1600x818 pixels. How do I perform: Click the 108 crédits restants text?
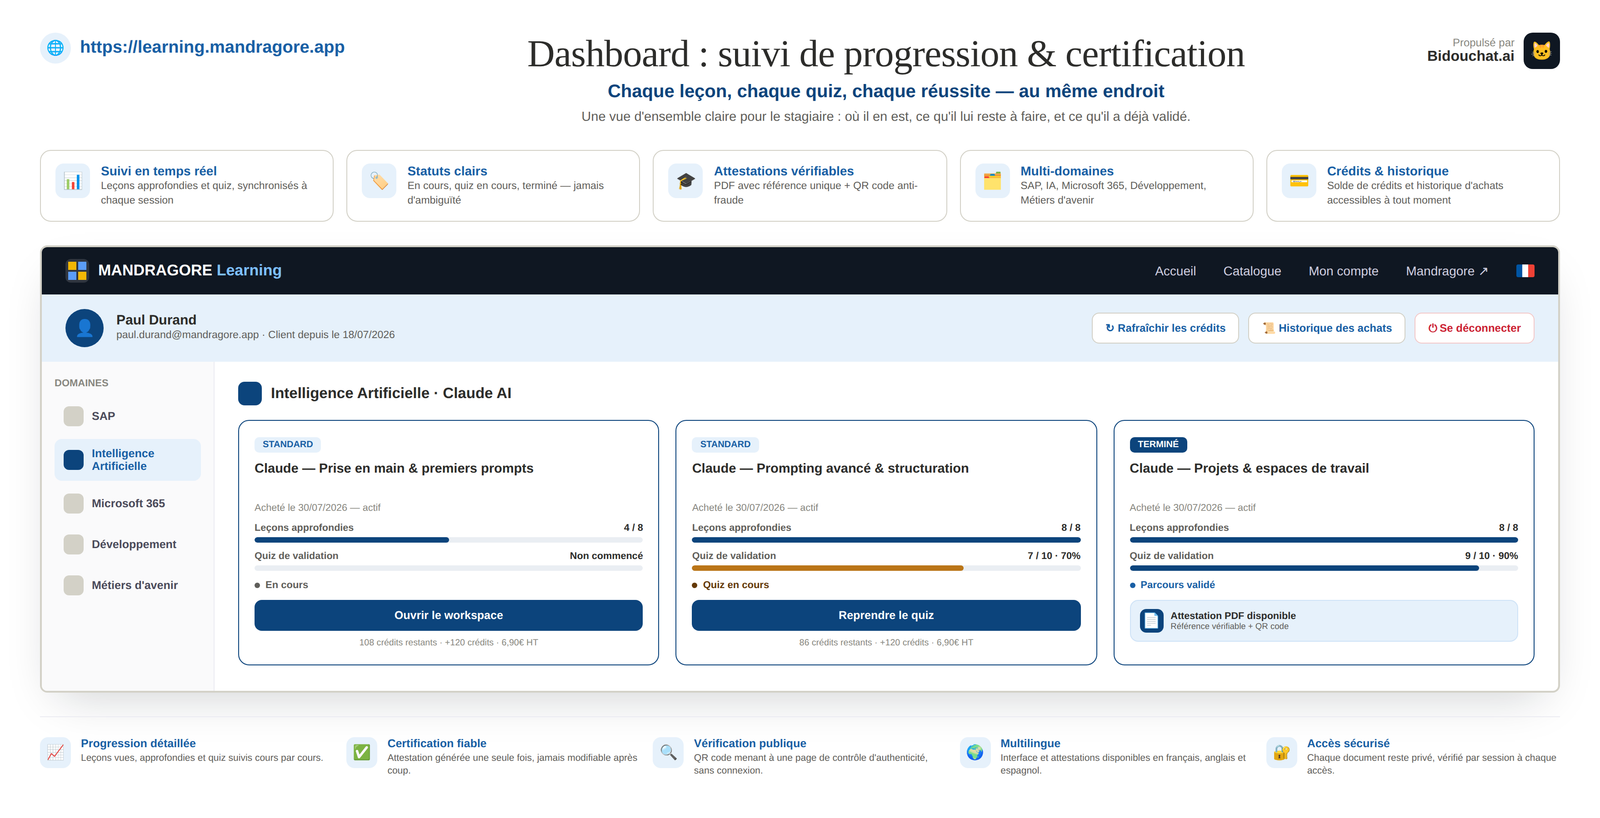[398, 642]
